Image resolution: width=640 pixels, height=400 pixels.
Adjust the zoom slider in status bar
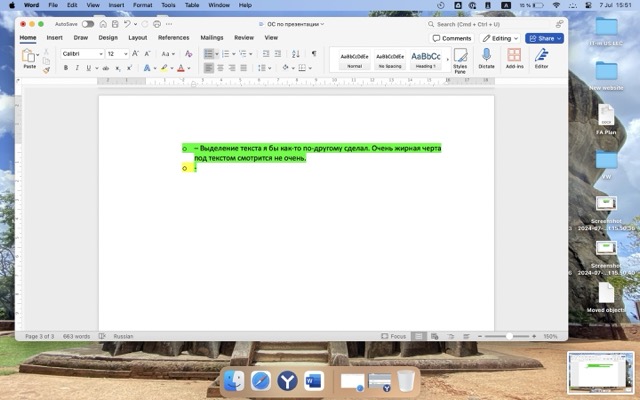504,336
